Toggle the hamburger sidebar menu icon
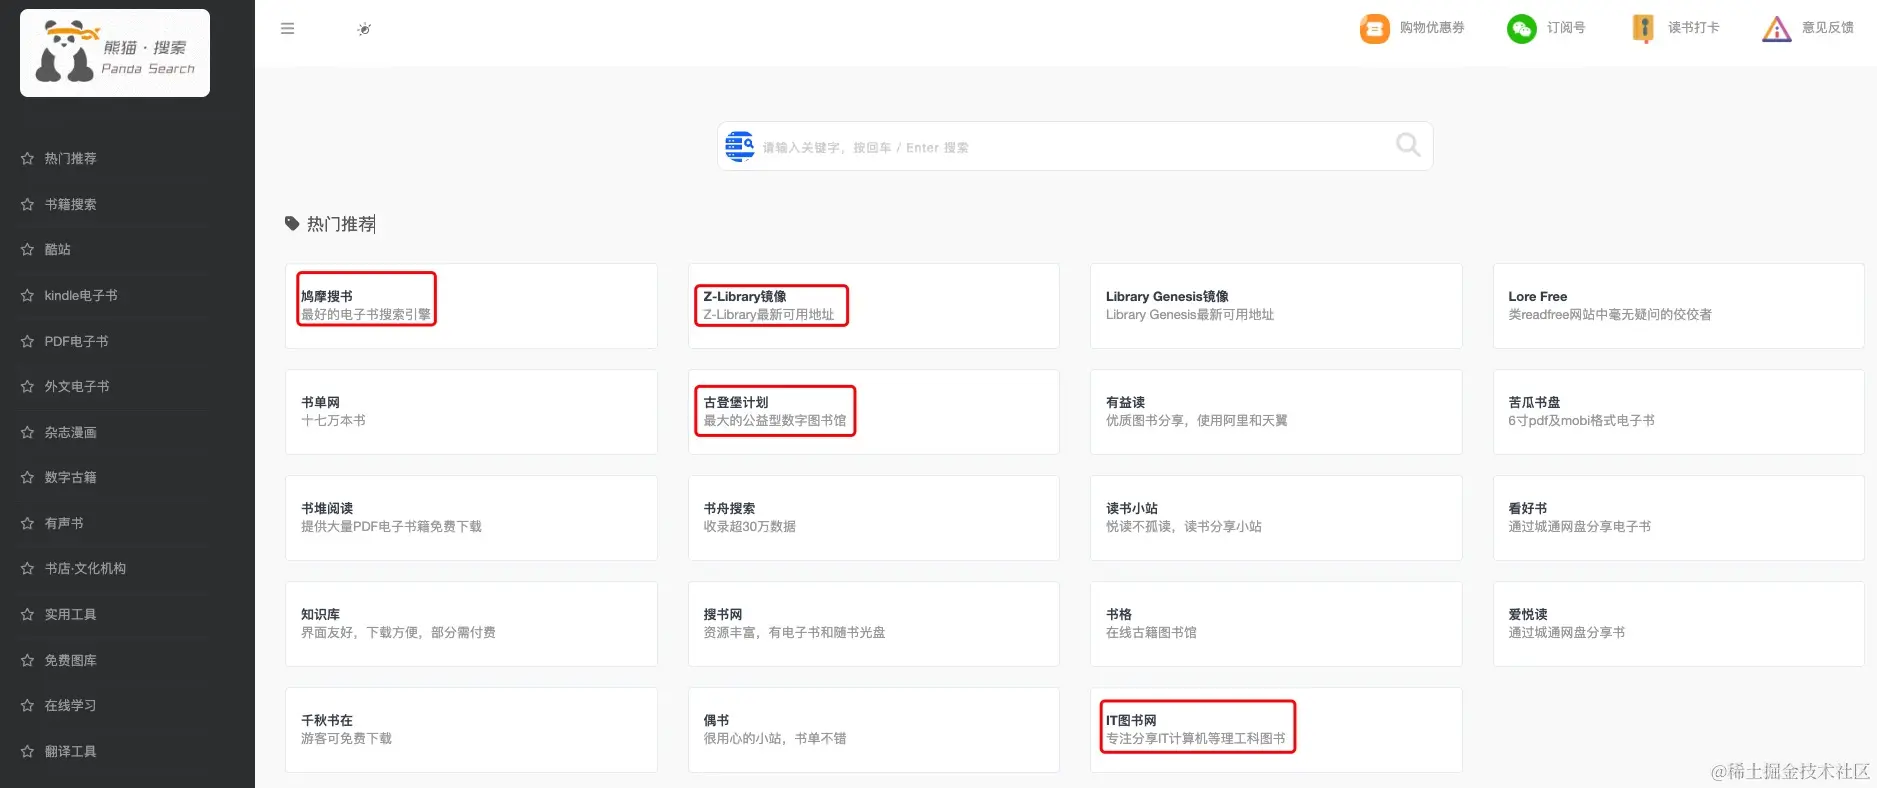The width and height of the screenshot is (1877, 788). 288,29
